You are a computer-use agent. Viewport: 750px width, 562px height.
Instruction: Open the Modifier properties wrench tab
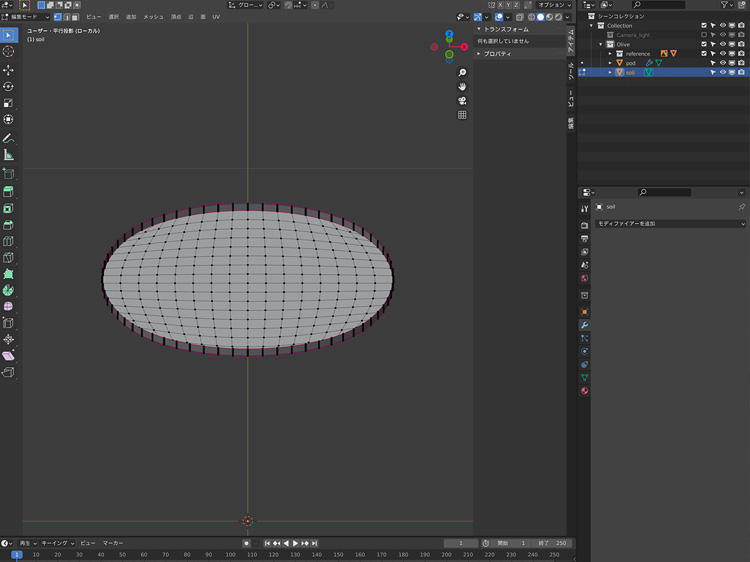[x=584, y=325]
